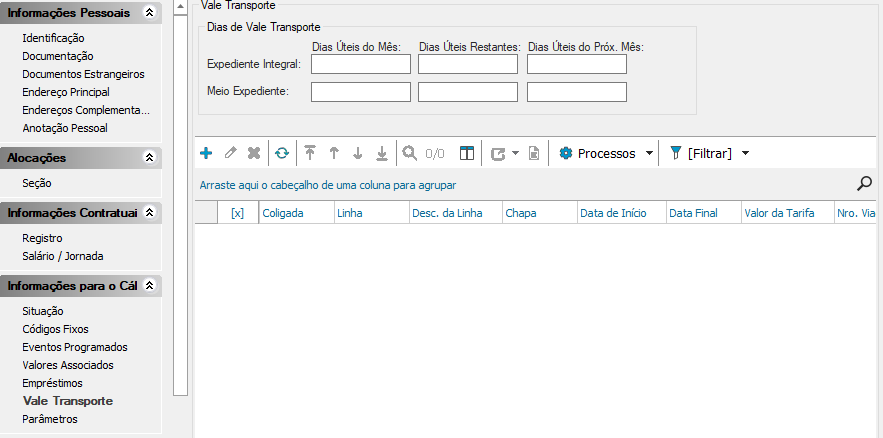This screenshot has height=438, width=883.
Task: Go to the last record arrow
Action: point(381,153)
